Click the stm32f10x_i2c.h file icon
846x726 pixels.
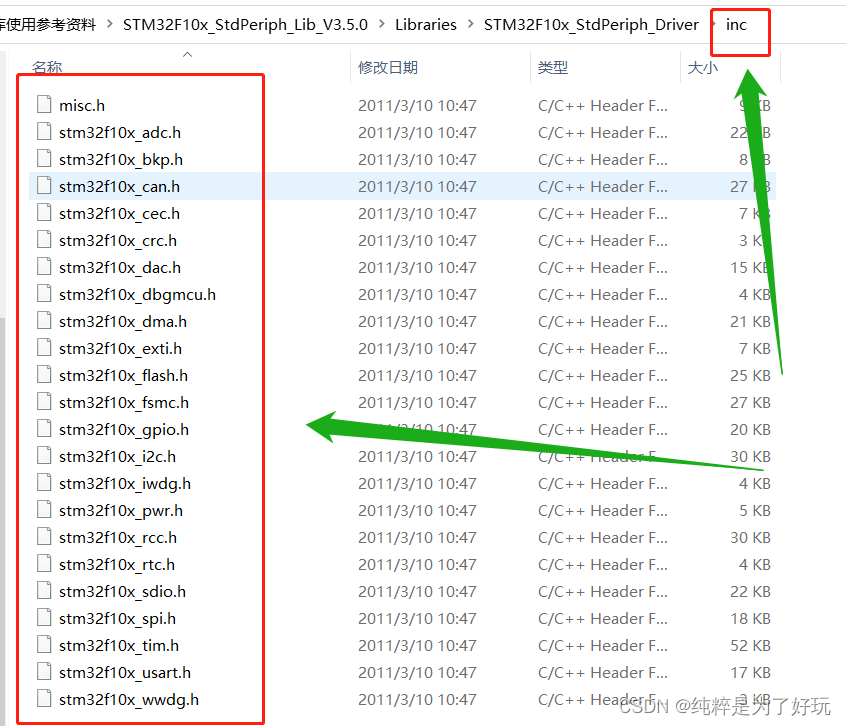click(x=44, y=455)
